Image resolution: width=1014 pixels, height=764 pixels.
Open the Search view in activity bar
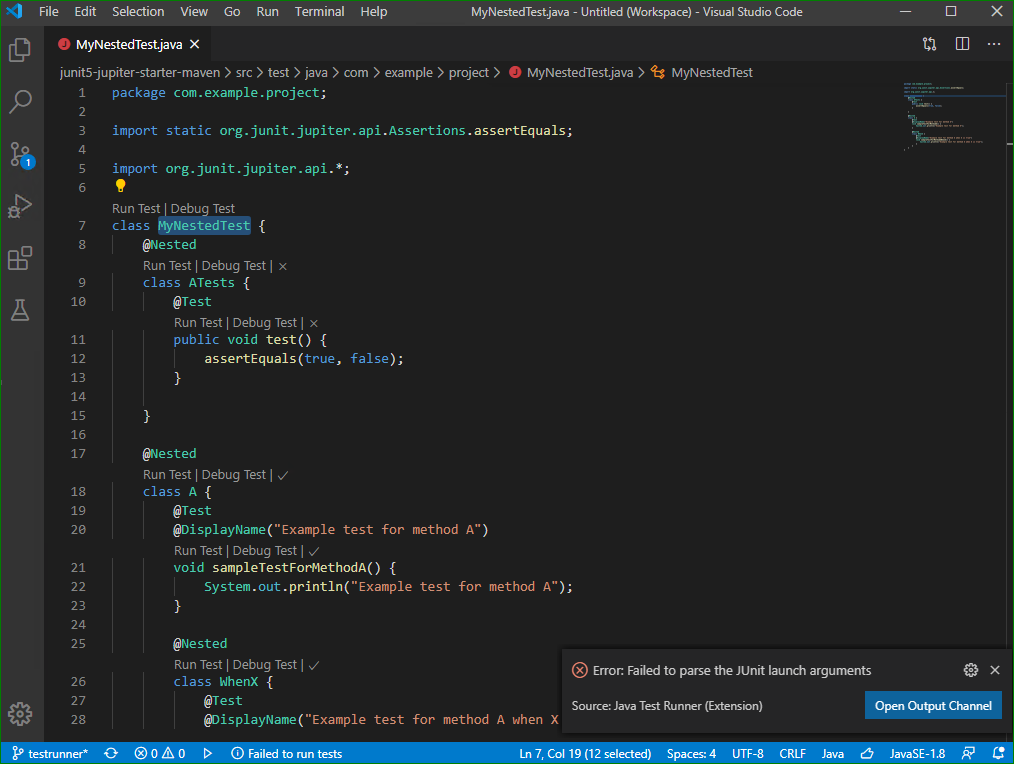tap(20, 102)
